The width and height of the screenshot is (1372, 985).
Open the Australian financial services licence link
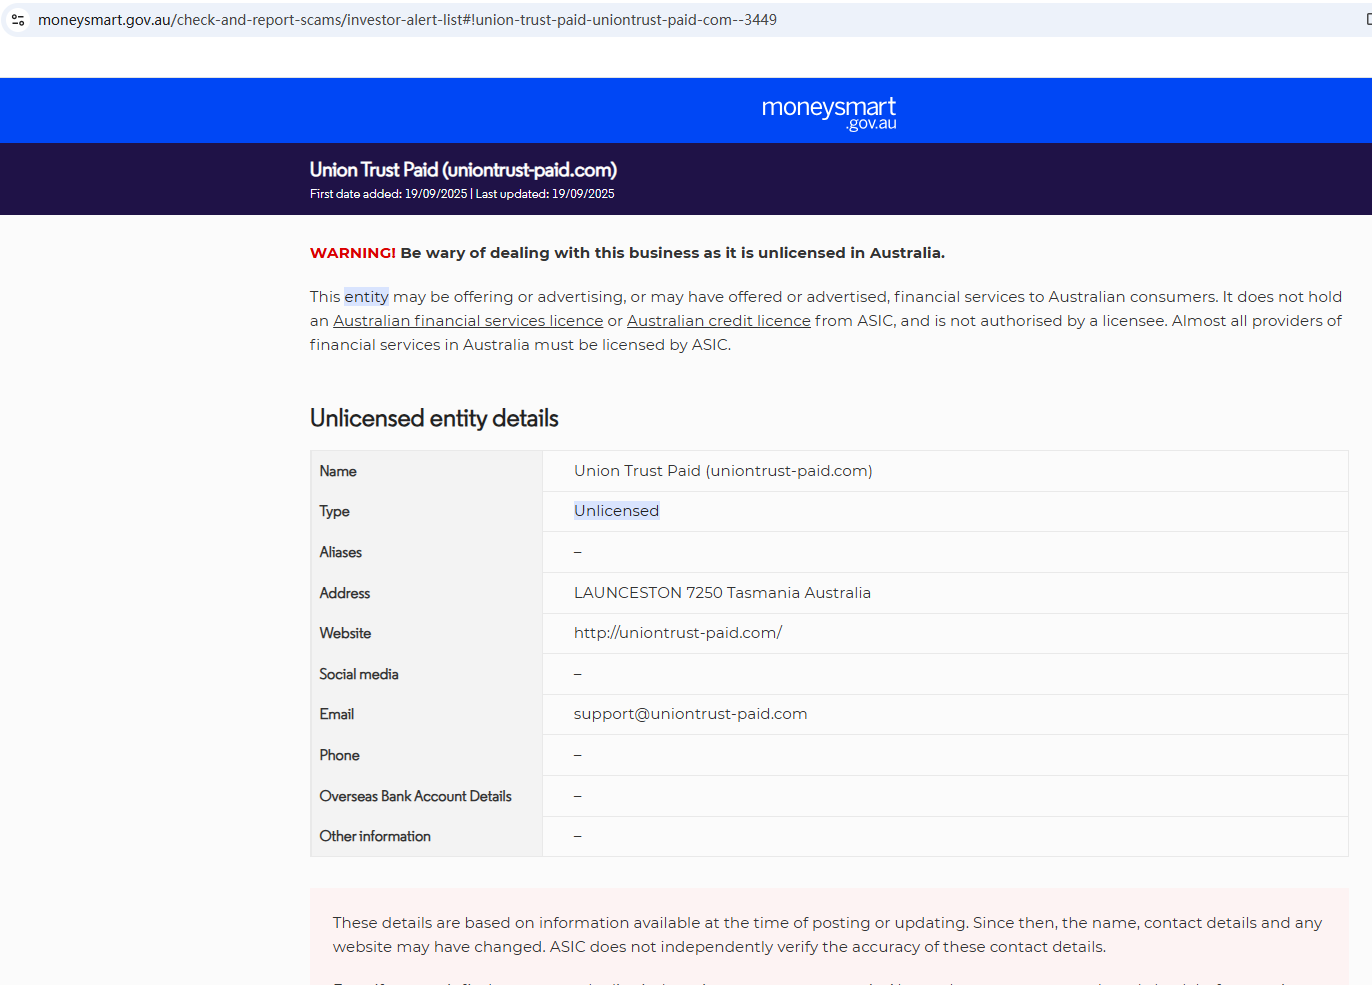pos(468,321)
